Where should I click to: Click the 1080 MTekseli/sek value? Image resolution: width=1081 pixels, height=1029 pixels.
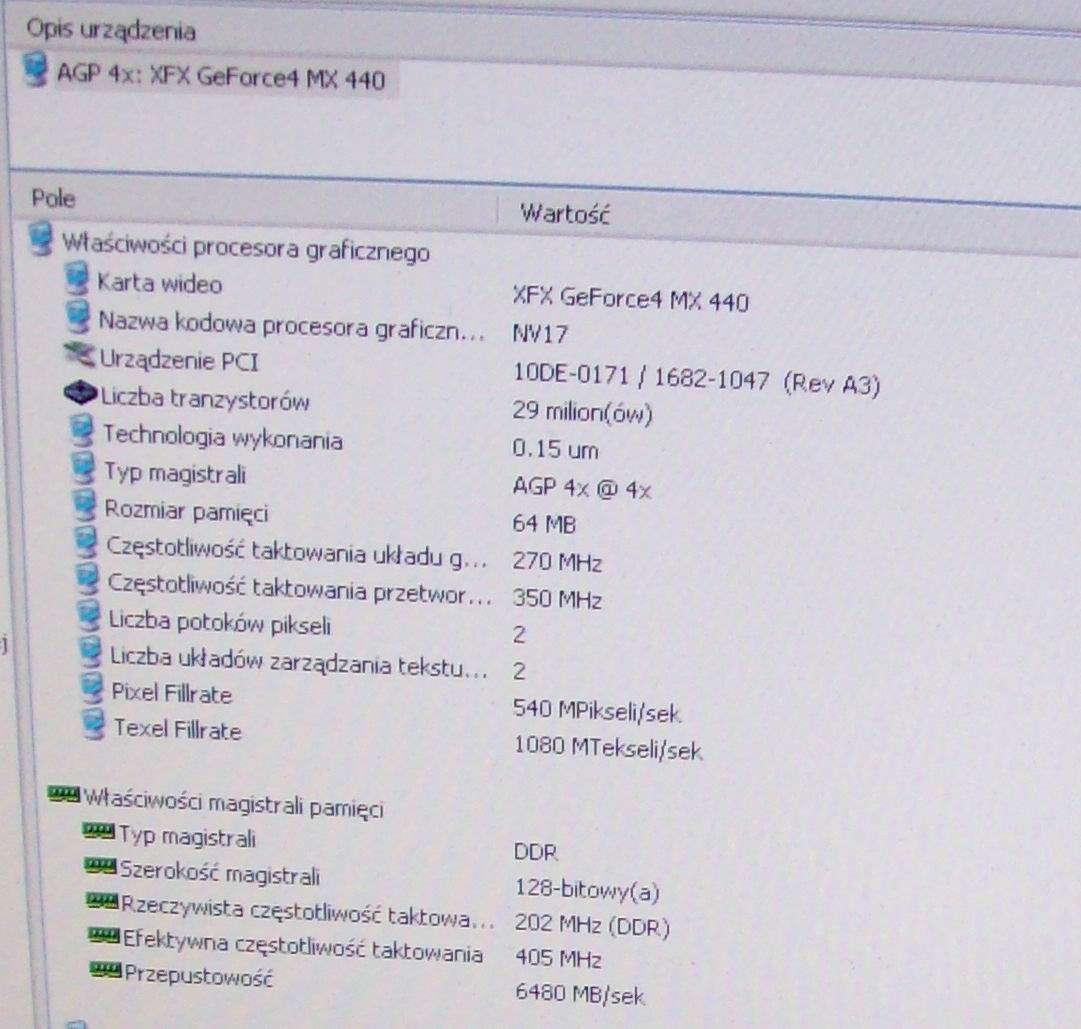tap(607, 747)
